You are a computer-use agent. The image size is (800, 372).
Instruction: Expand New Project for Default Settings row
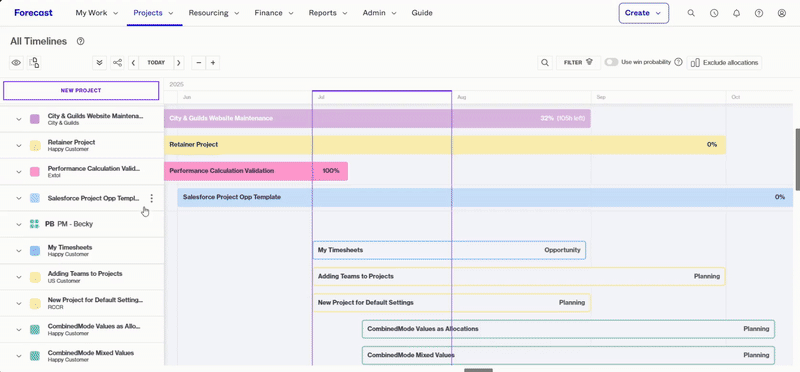click(19, 304)
